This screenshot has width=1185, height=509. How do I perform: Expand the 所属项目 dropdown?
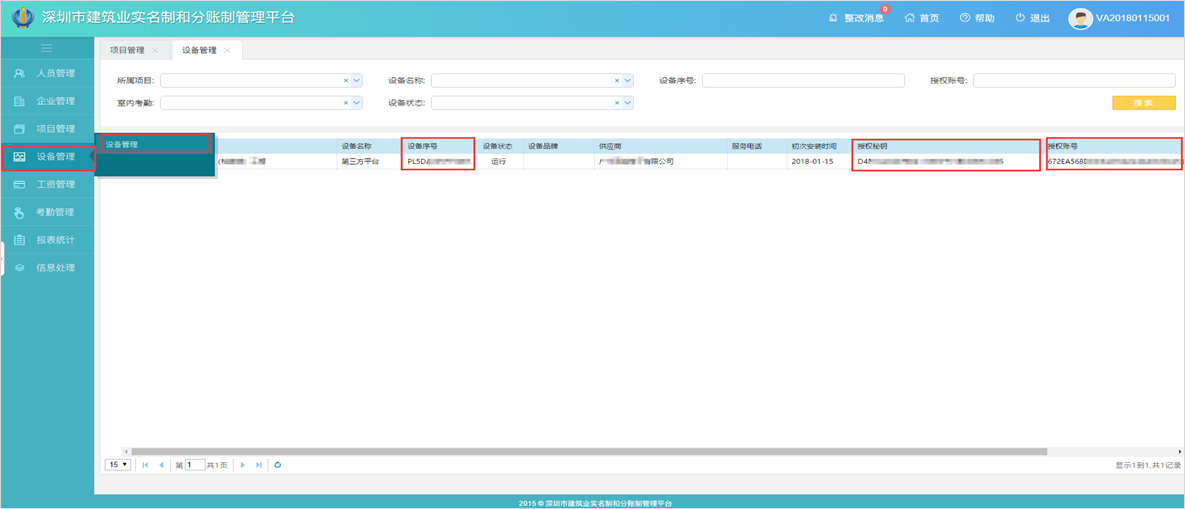click(x=357, y=81)
